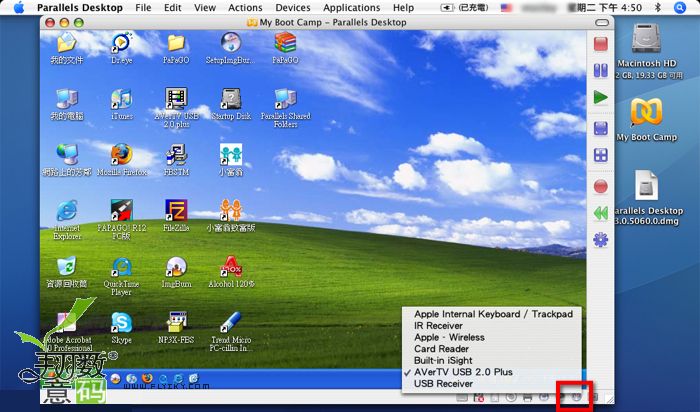Select the WinRAR PaPaGO archive icon
The height and width of the screenshot is (412, 700).
[286, 49]
